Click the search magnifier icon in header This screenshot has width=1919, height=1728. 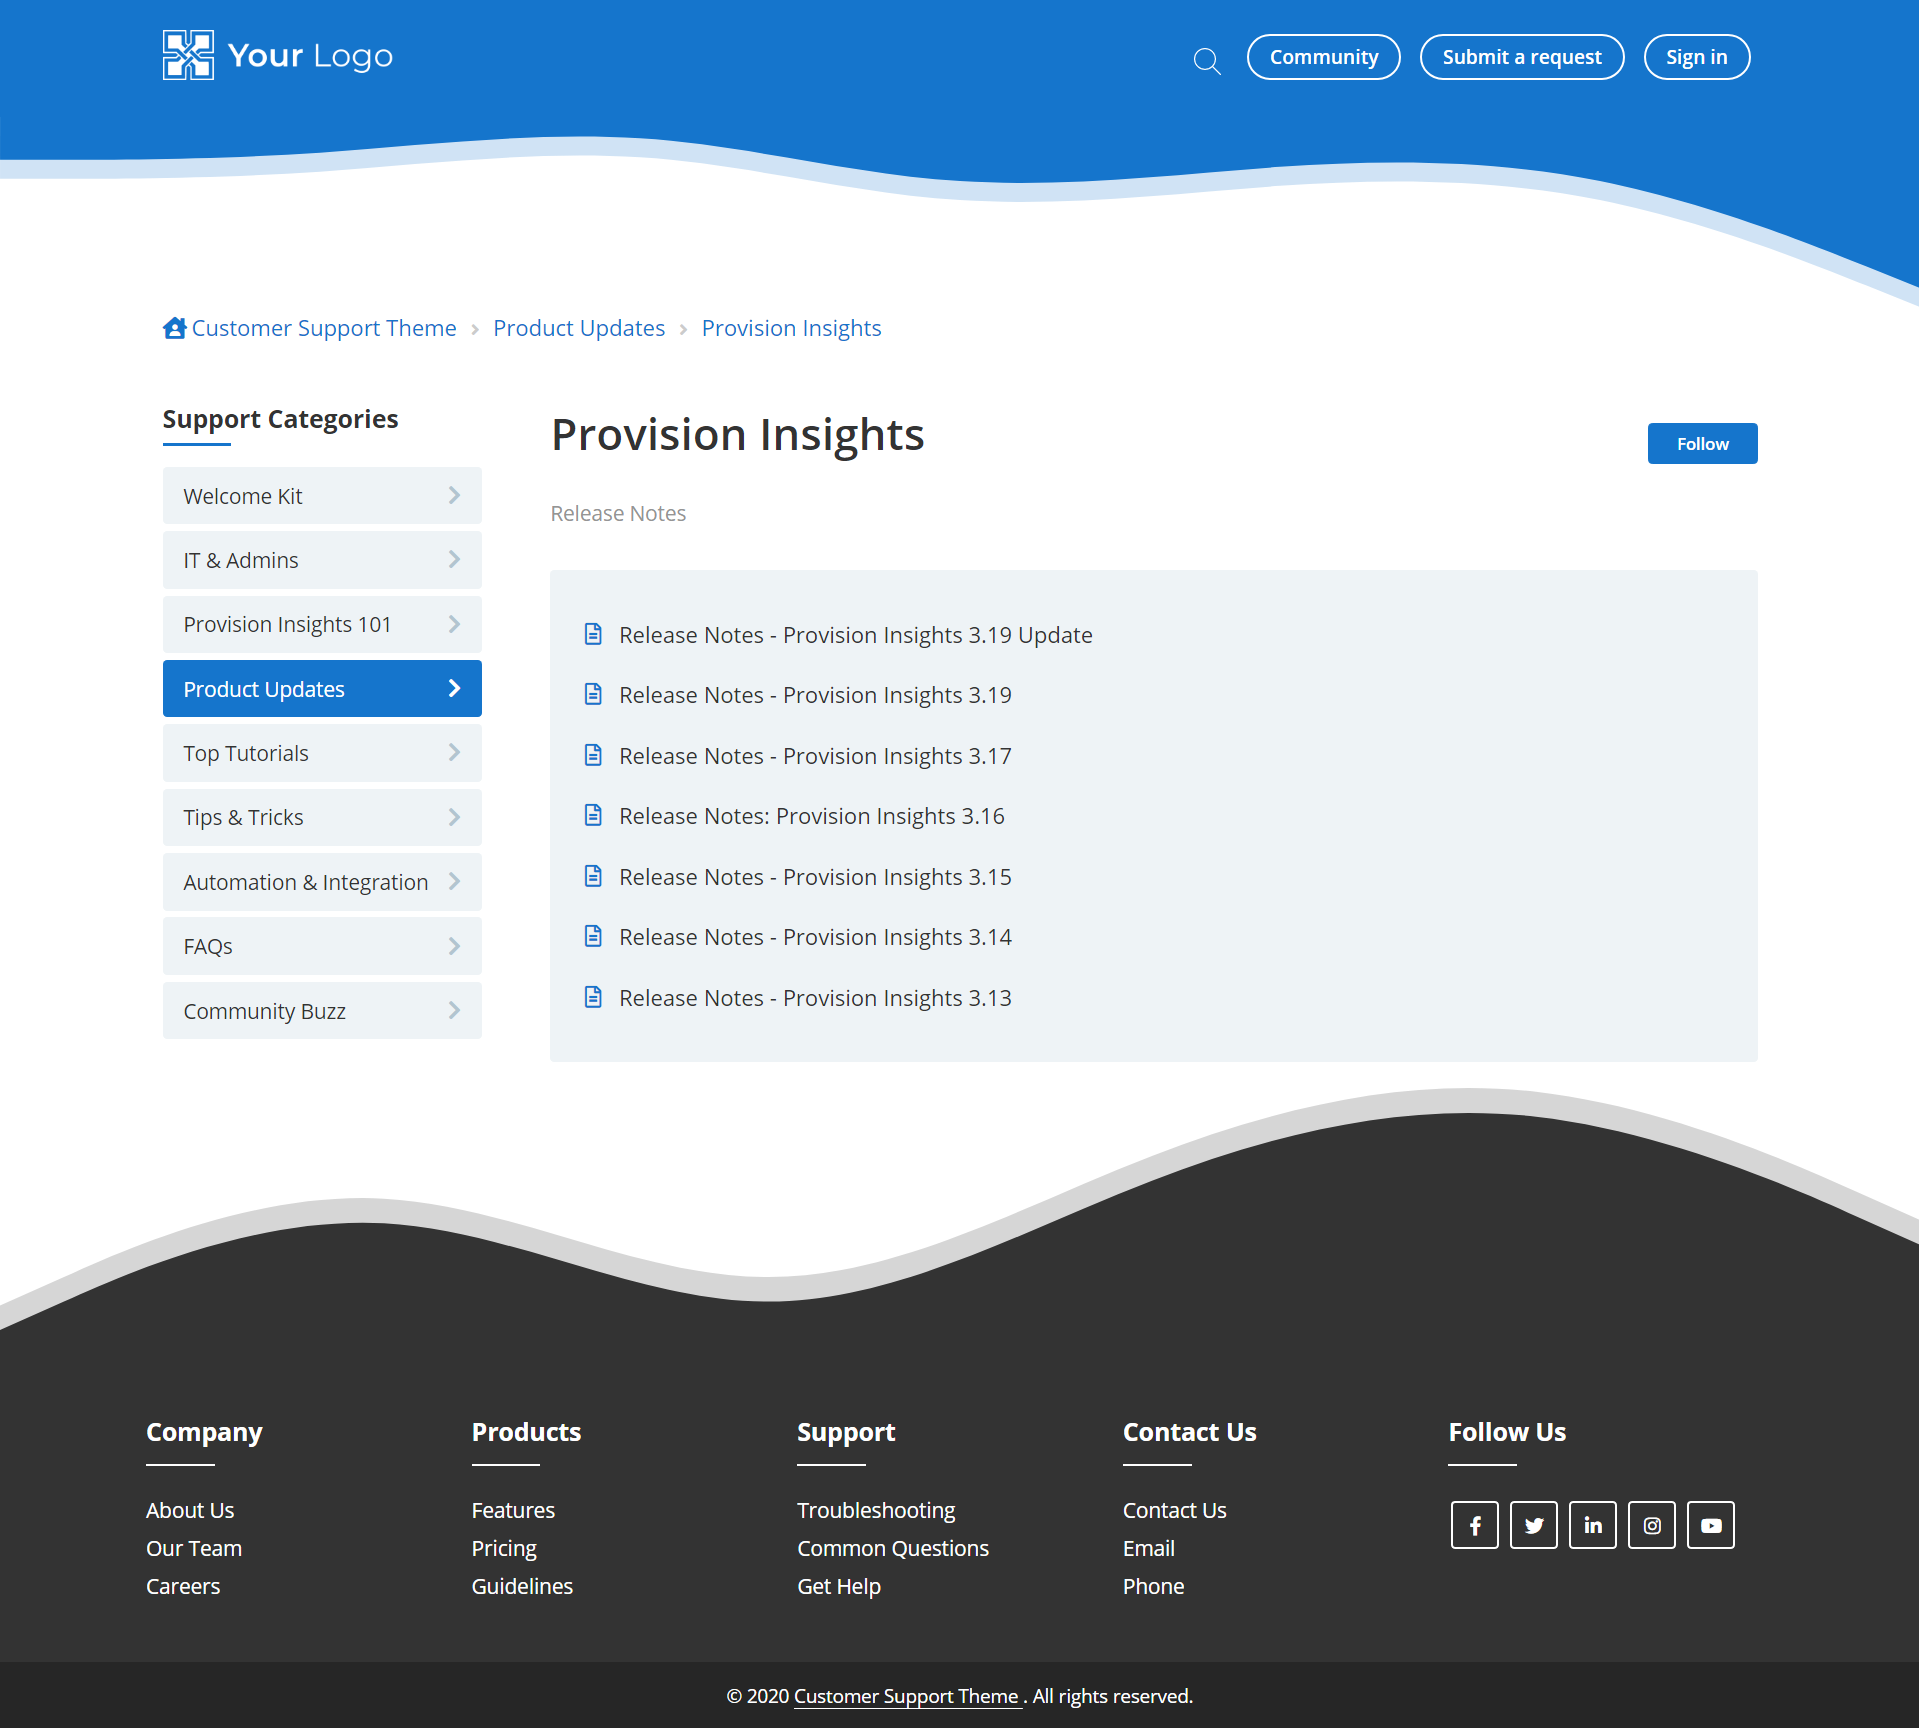(x=1207, y=62)
